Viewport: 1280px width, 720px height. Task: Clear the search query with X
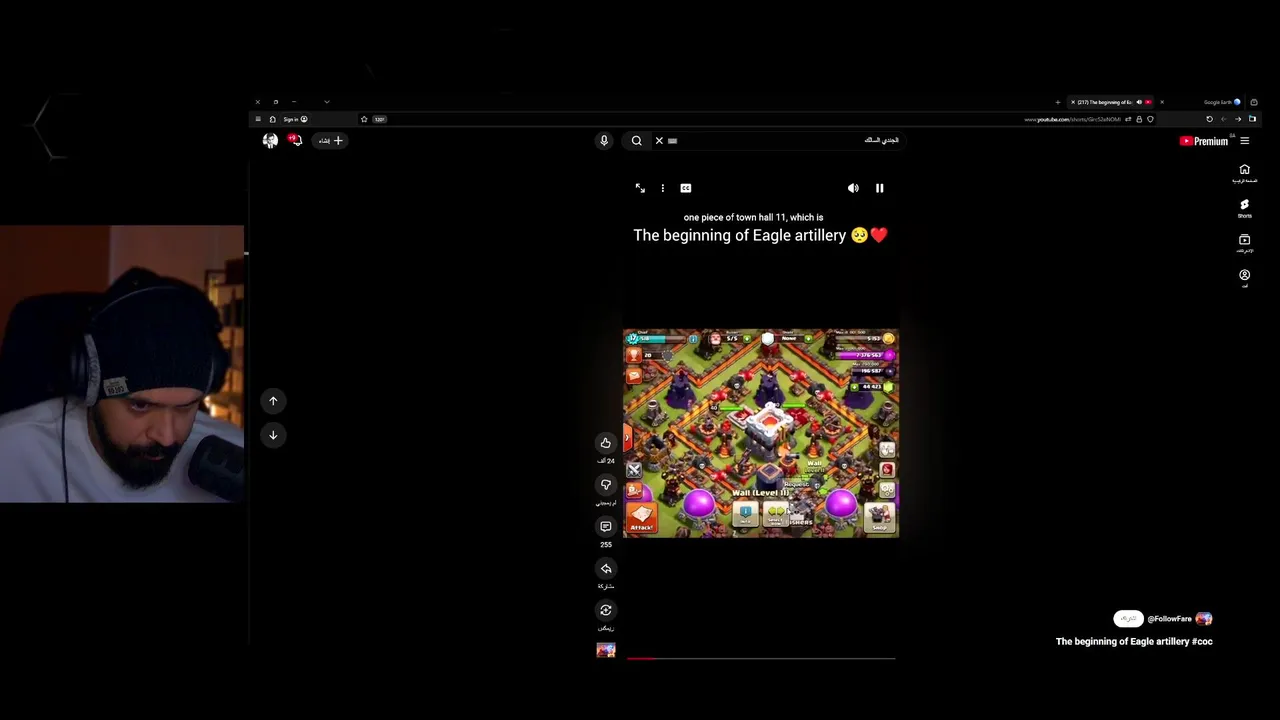point(659,141)
